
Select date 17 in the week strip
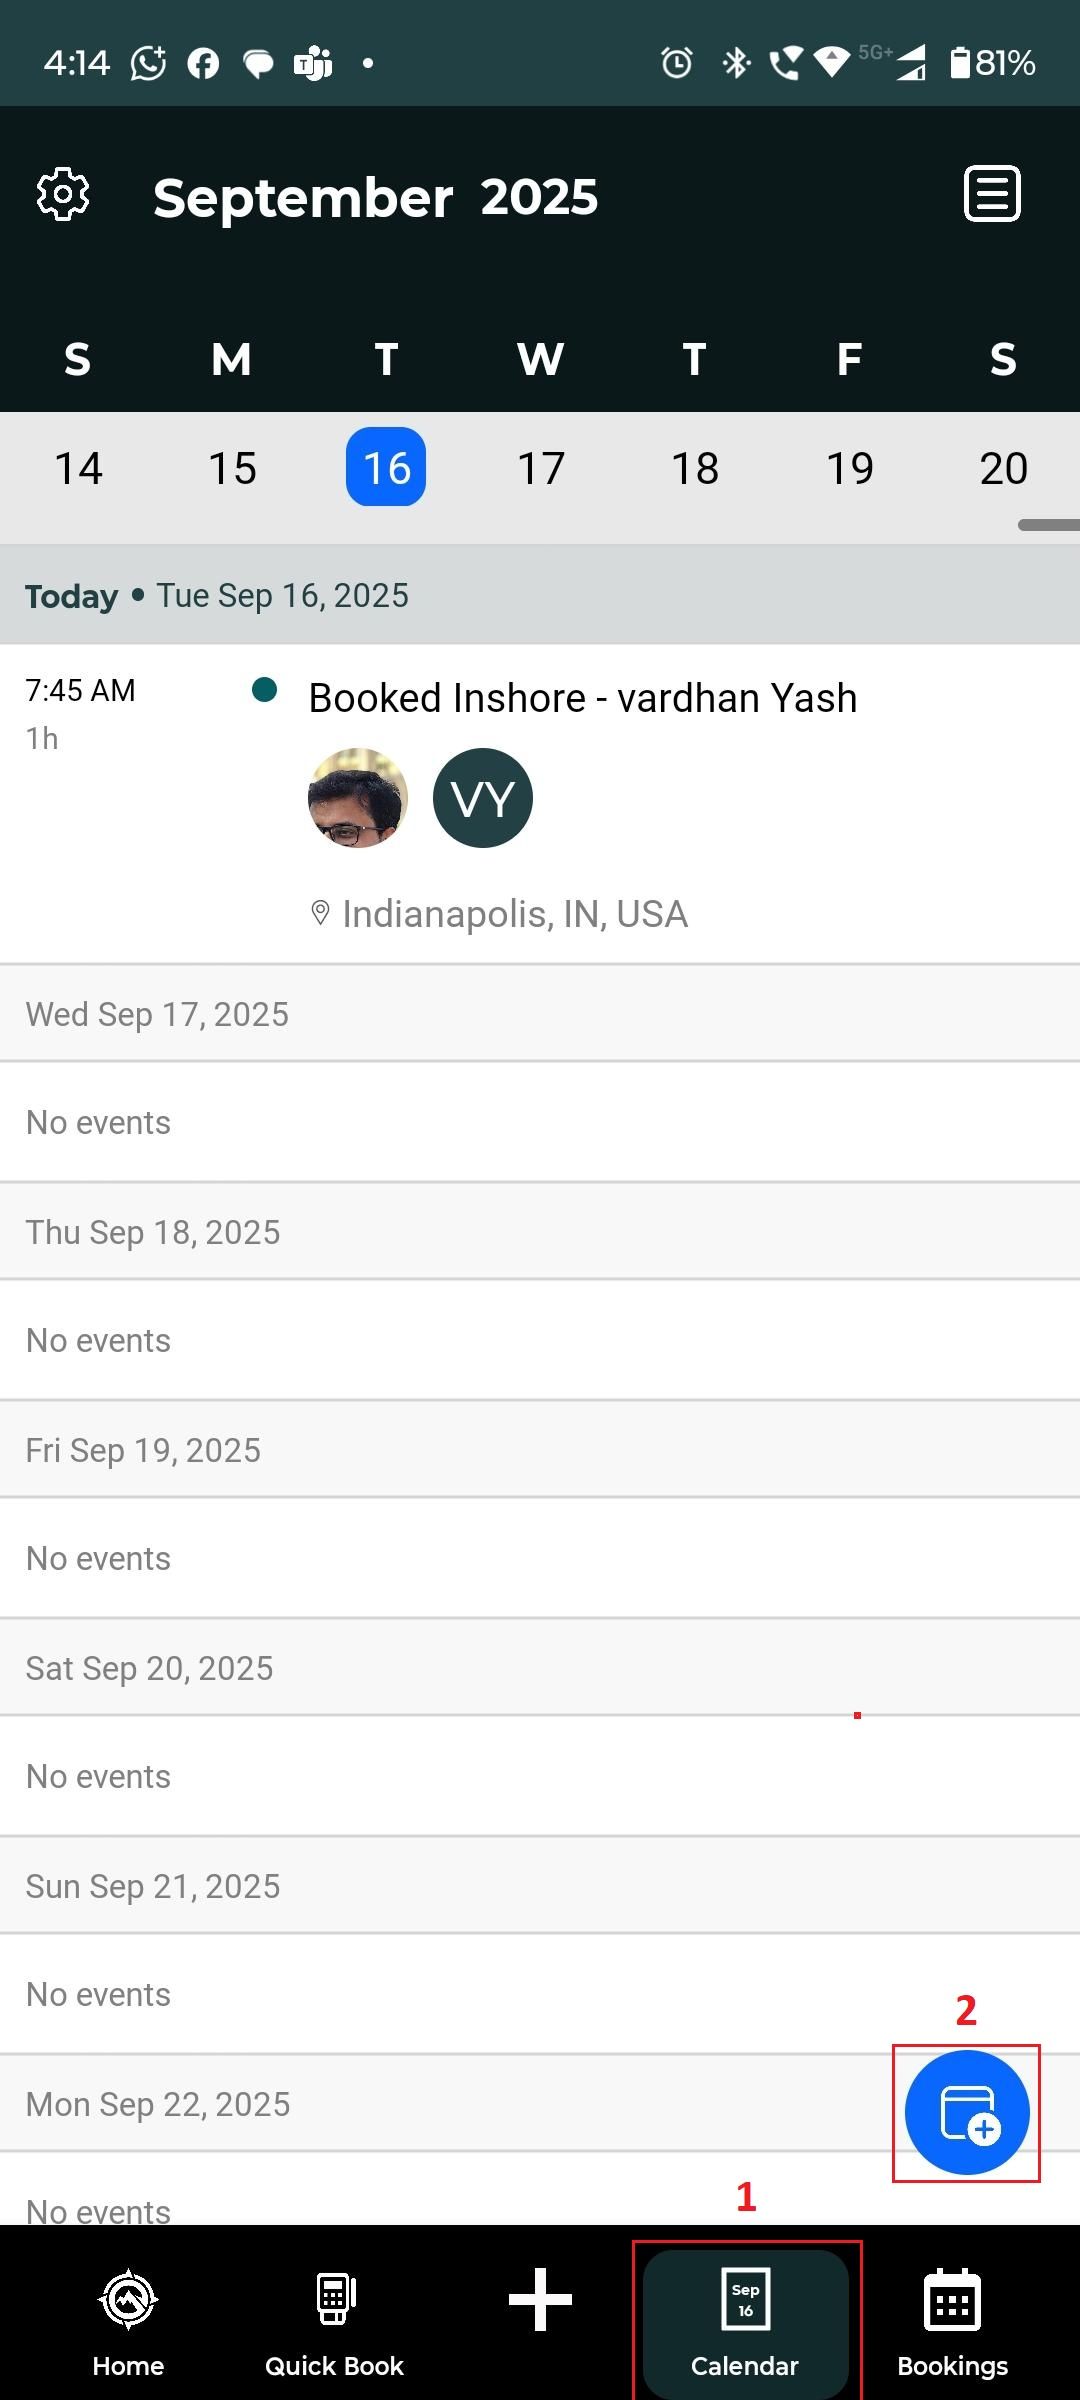[541, 468]
